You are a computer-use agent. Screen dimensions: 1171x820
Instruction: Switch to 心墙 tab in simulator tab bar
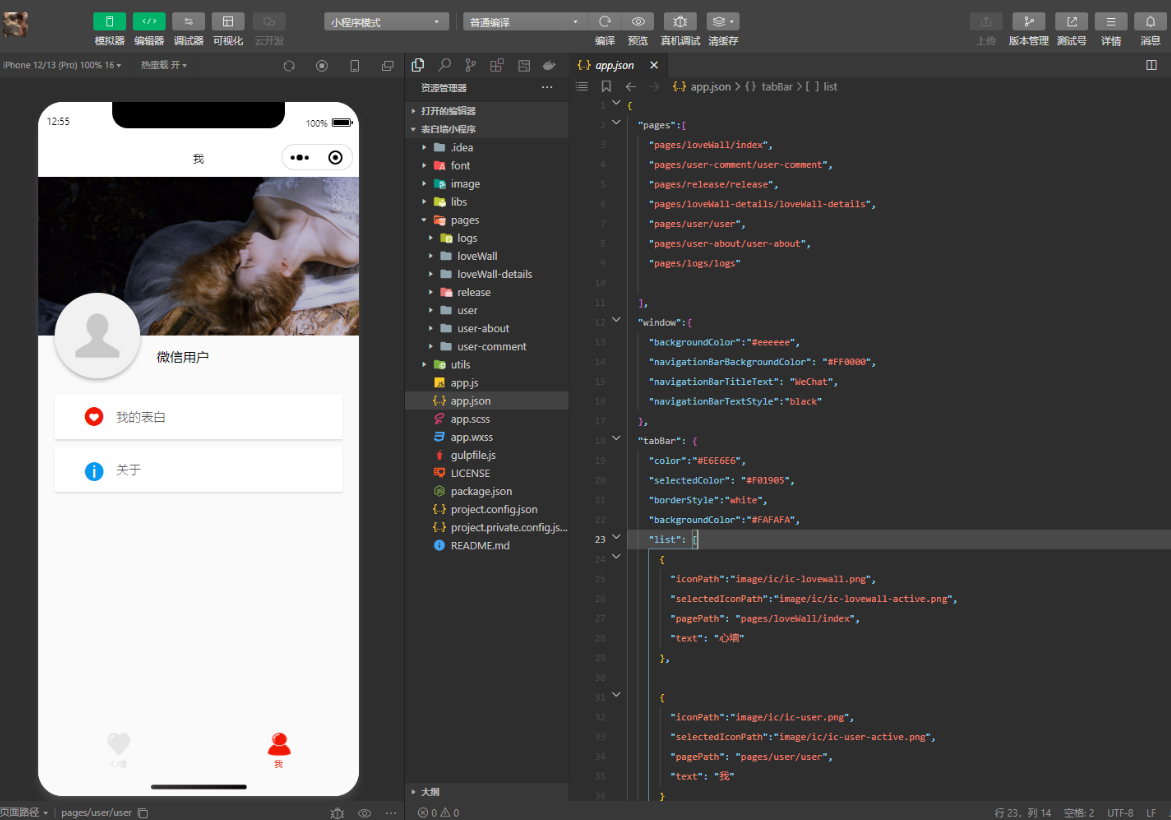coord(119,749)
